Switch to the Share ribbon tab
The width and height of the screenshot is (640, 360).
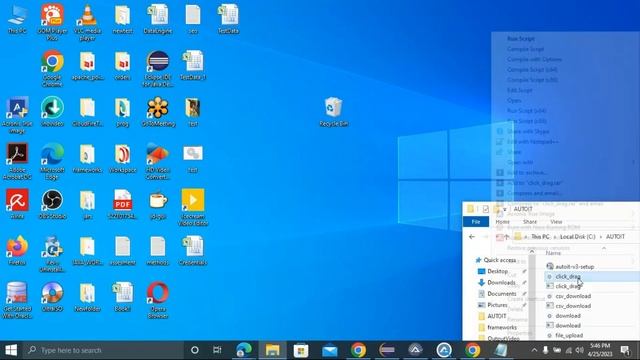[x=530, y=221]
